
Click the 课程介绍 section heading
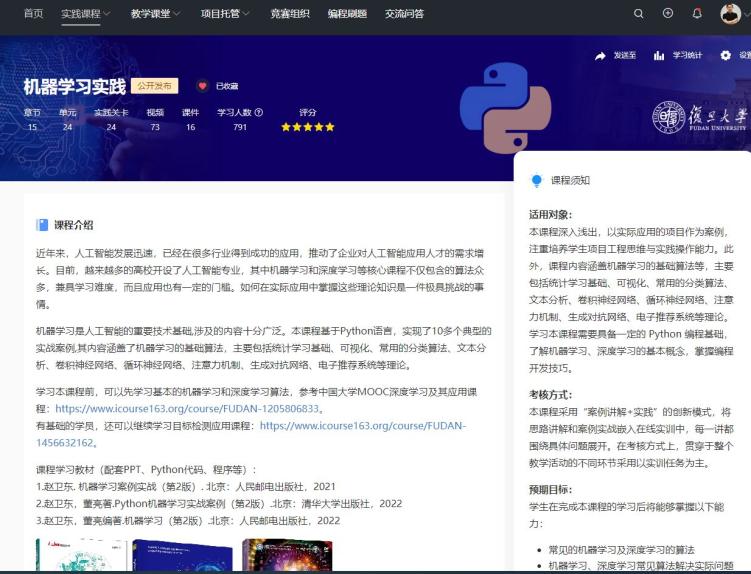pos(74,225)
